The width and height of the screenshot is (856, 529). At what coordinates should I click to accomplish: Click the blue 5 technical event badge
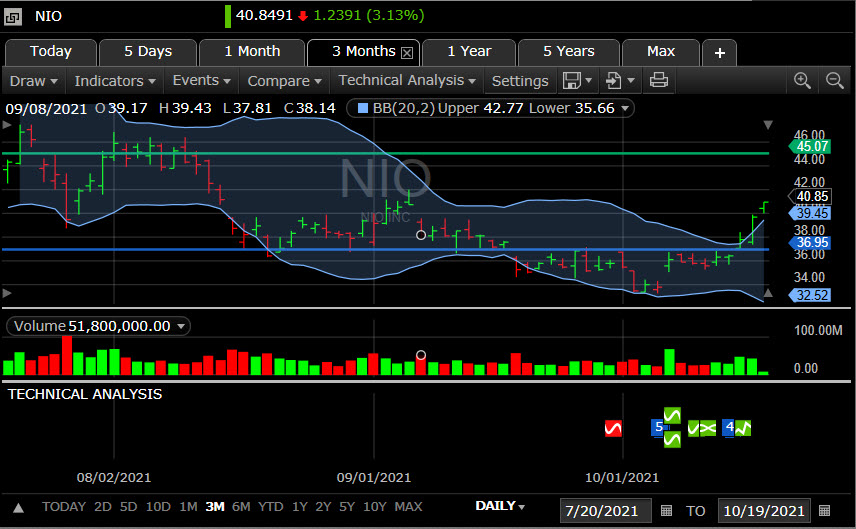click(x=658, y=427)
